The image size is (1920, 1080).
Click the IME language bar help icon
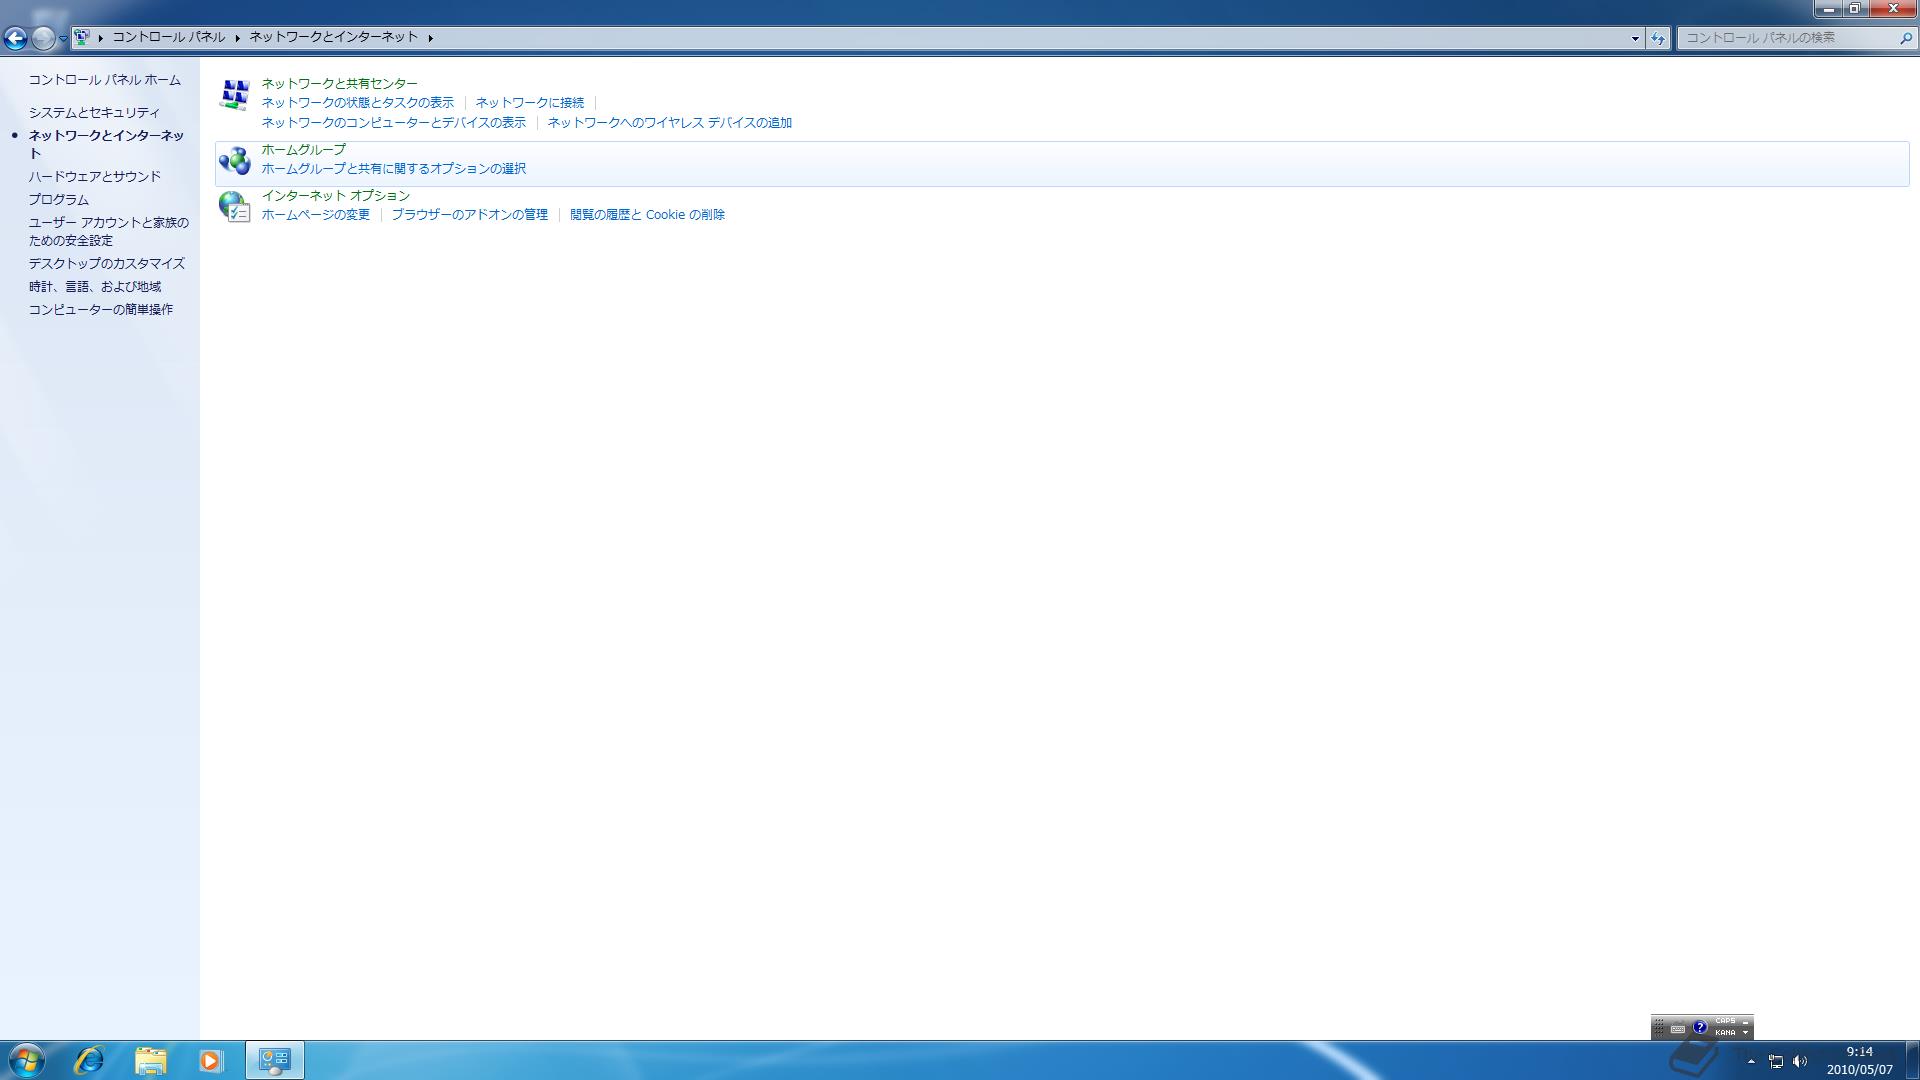(x=1699, y=1027)
